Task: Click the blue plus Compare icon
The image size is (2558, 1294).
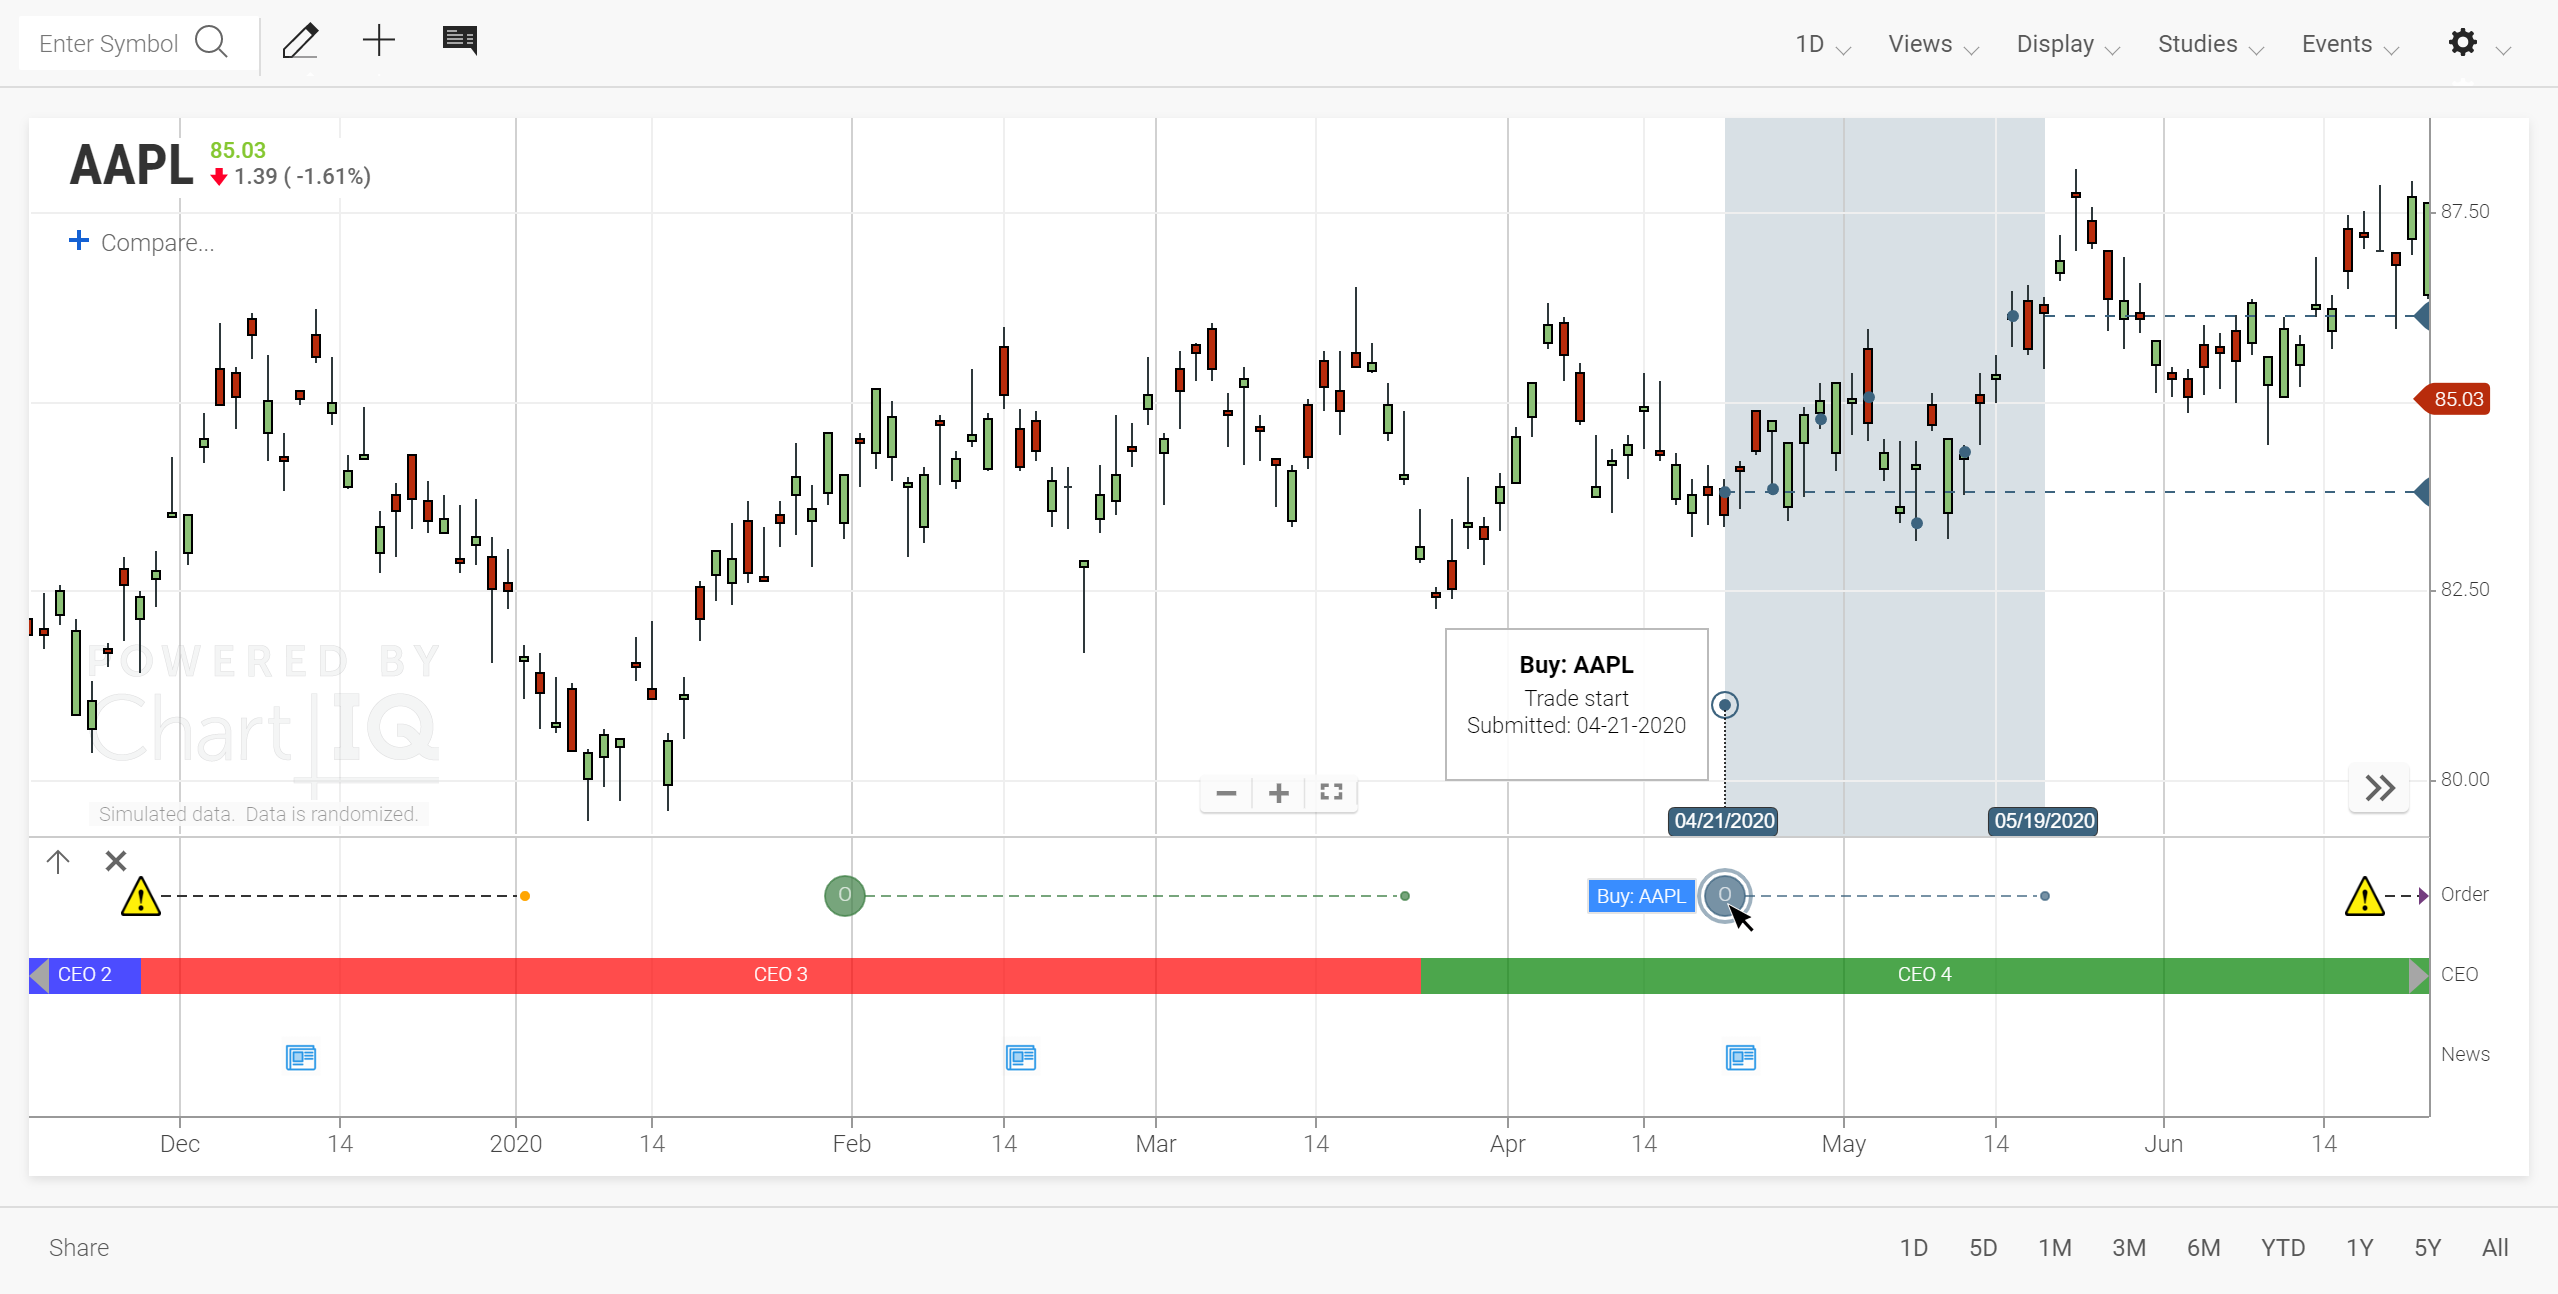Action: (x=79, y=241)
